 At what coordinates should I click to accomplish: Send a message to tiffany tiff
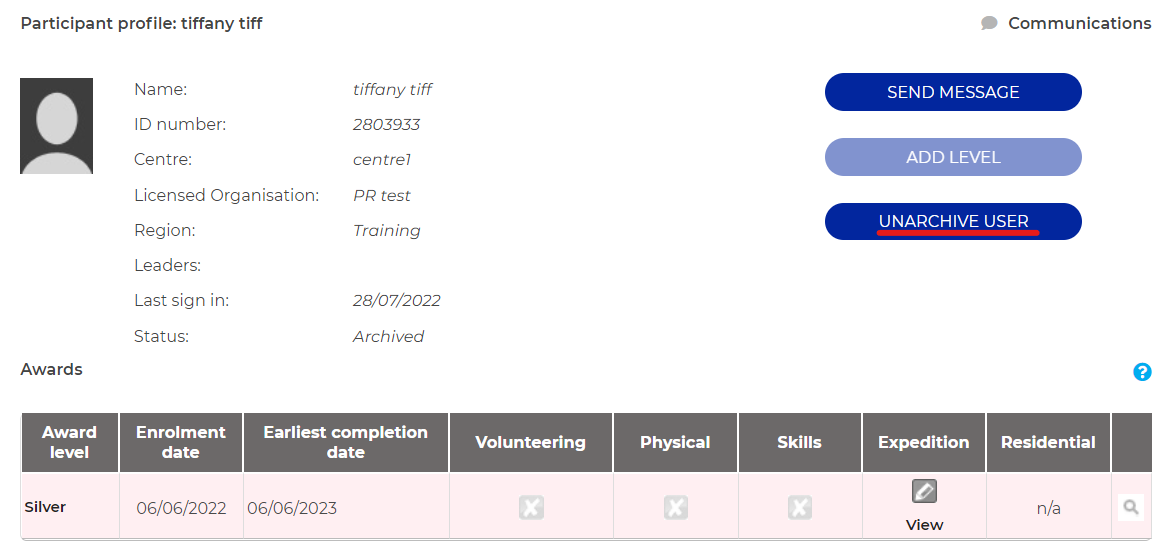[953, 92]
